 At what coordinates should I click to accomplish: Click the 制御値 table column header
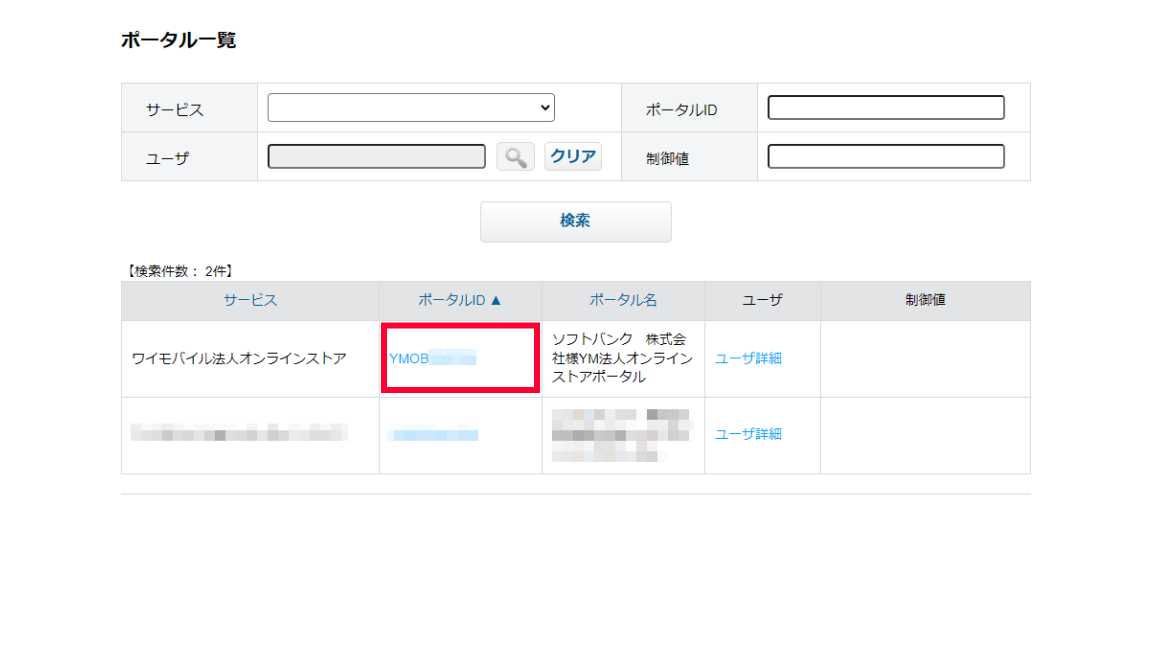point(925,300)
